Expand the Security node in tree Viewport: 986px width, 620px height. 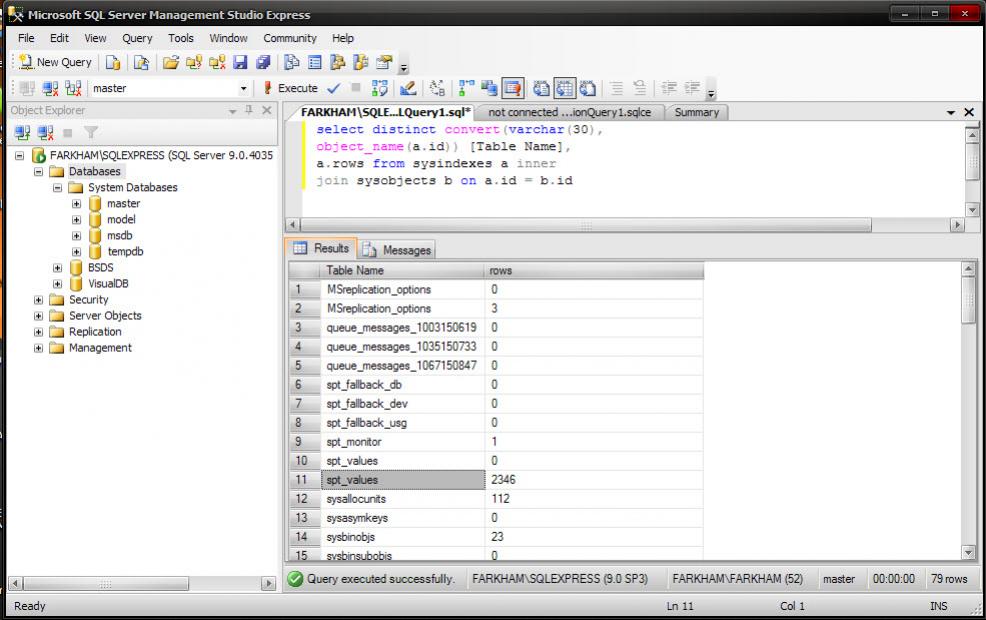[x=39, y=300]
